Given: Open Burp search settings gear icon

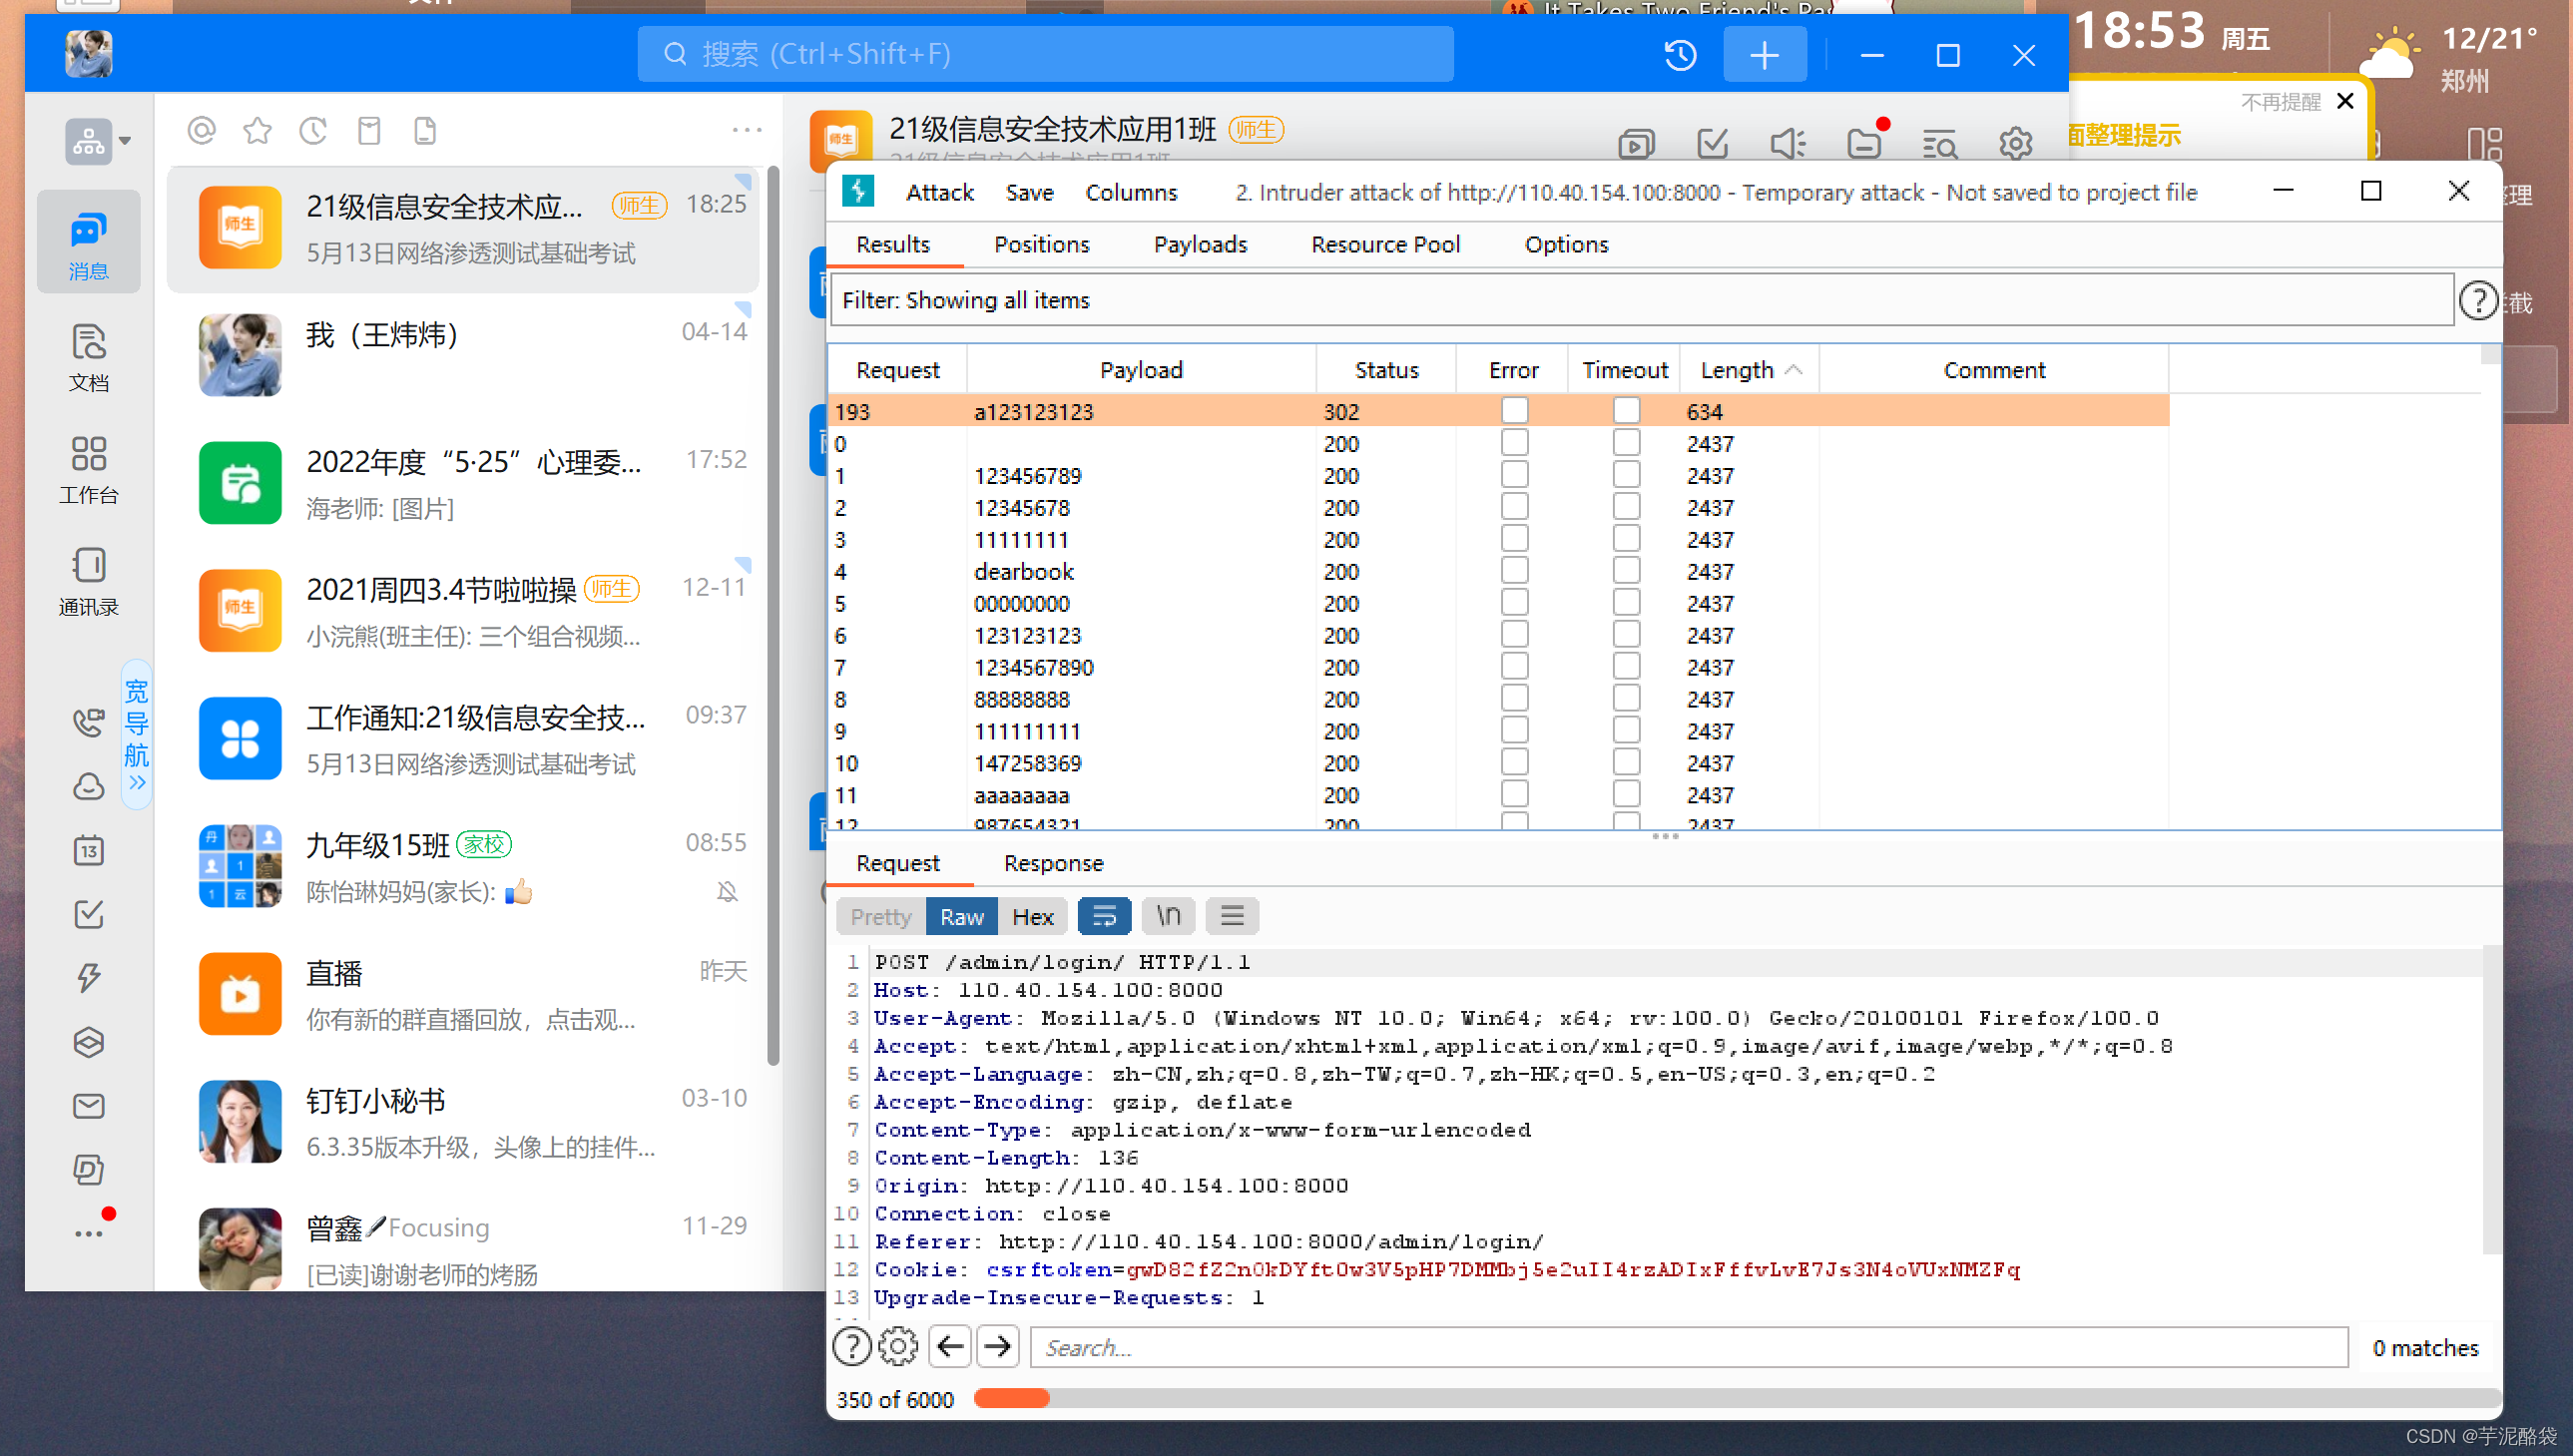Looking at the screenshot, I should (x=898, y=1347).
